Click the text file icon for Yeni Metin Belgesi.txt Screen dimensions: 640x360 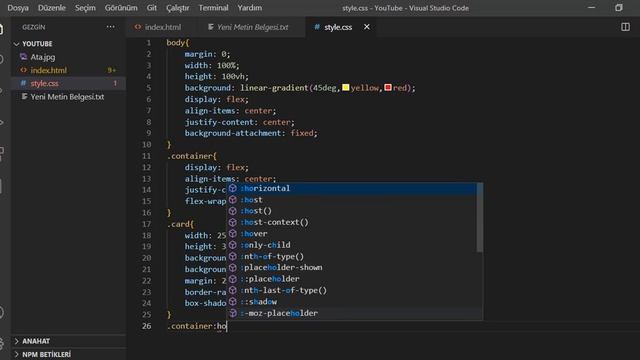click(x=24, y=97)
